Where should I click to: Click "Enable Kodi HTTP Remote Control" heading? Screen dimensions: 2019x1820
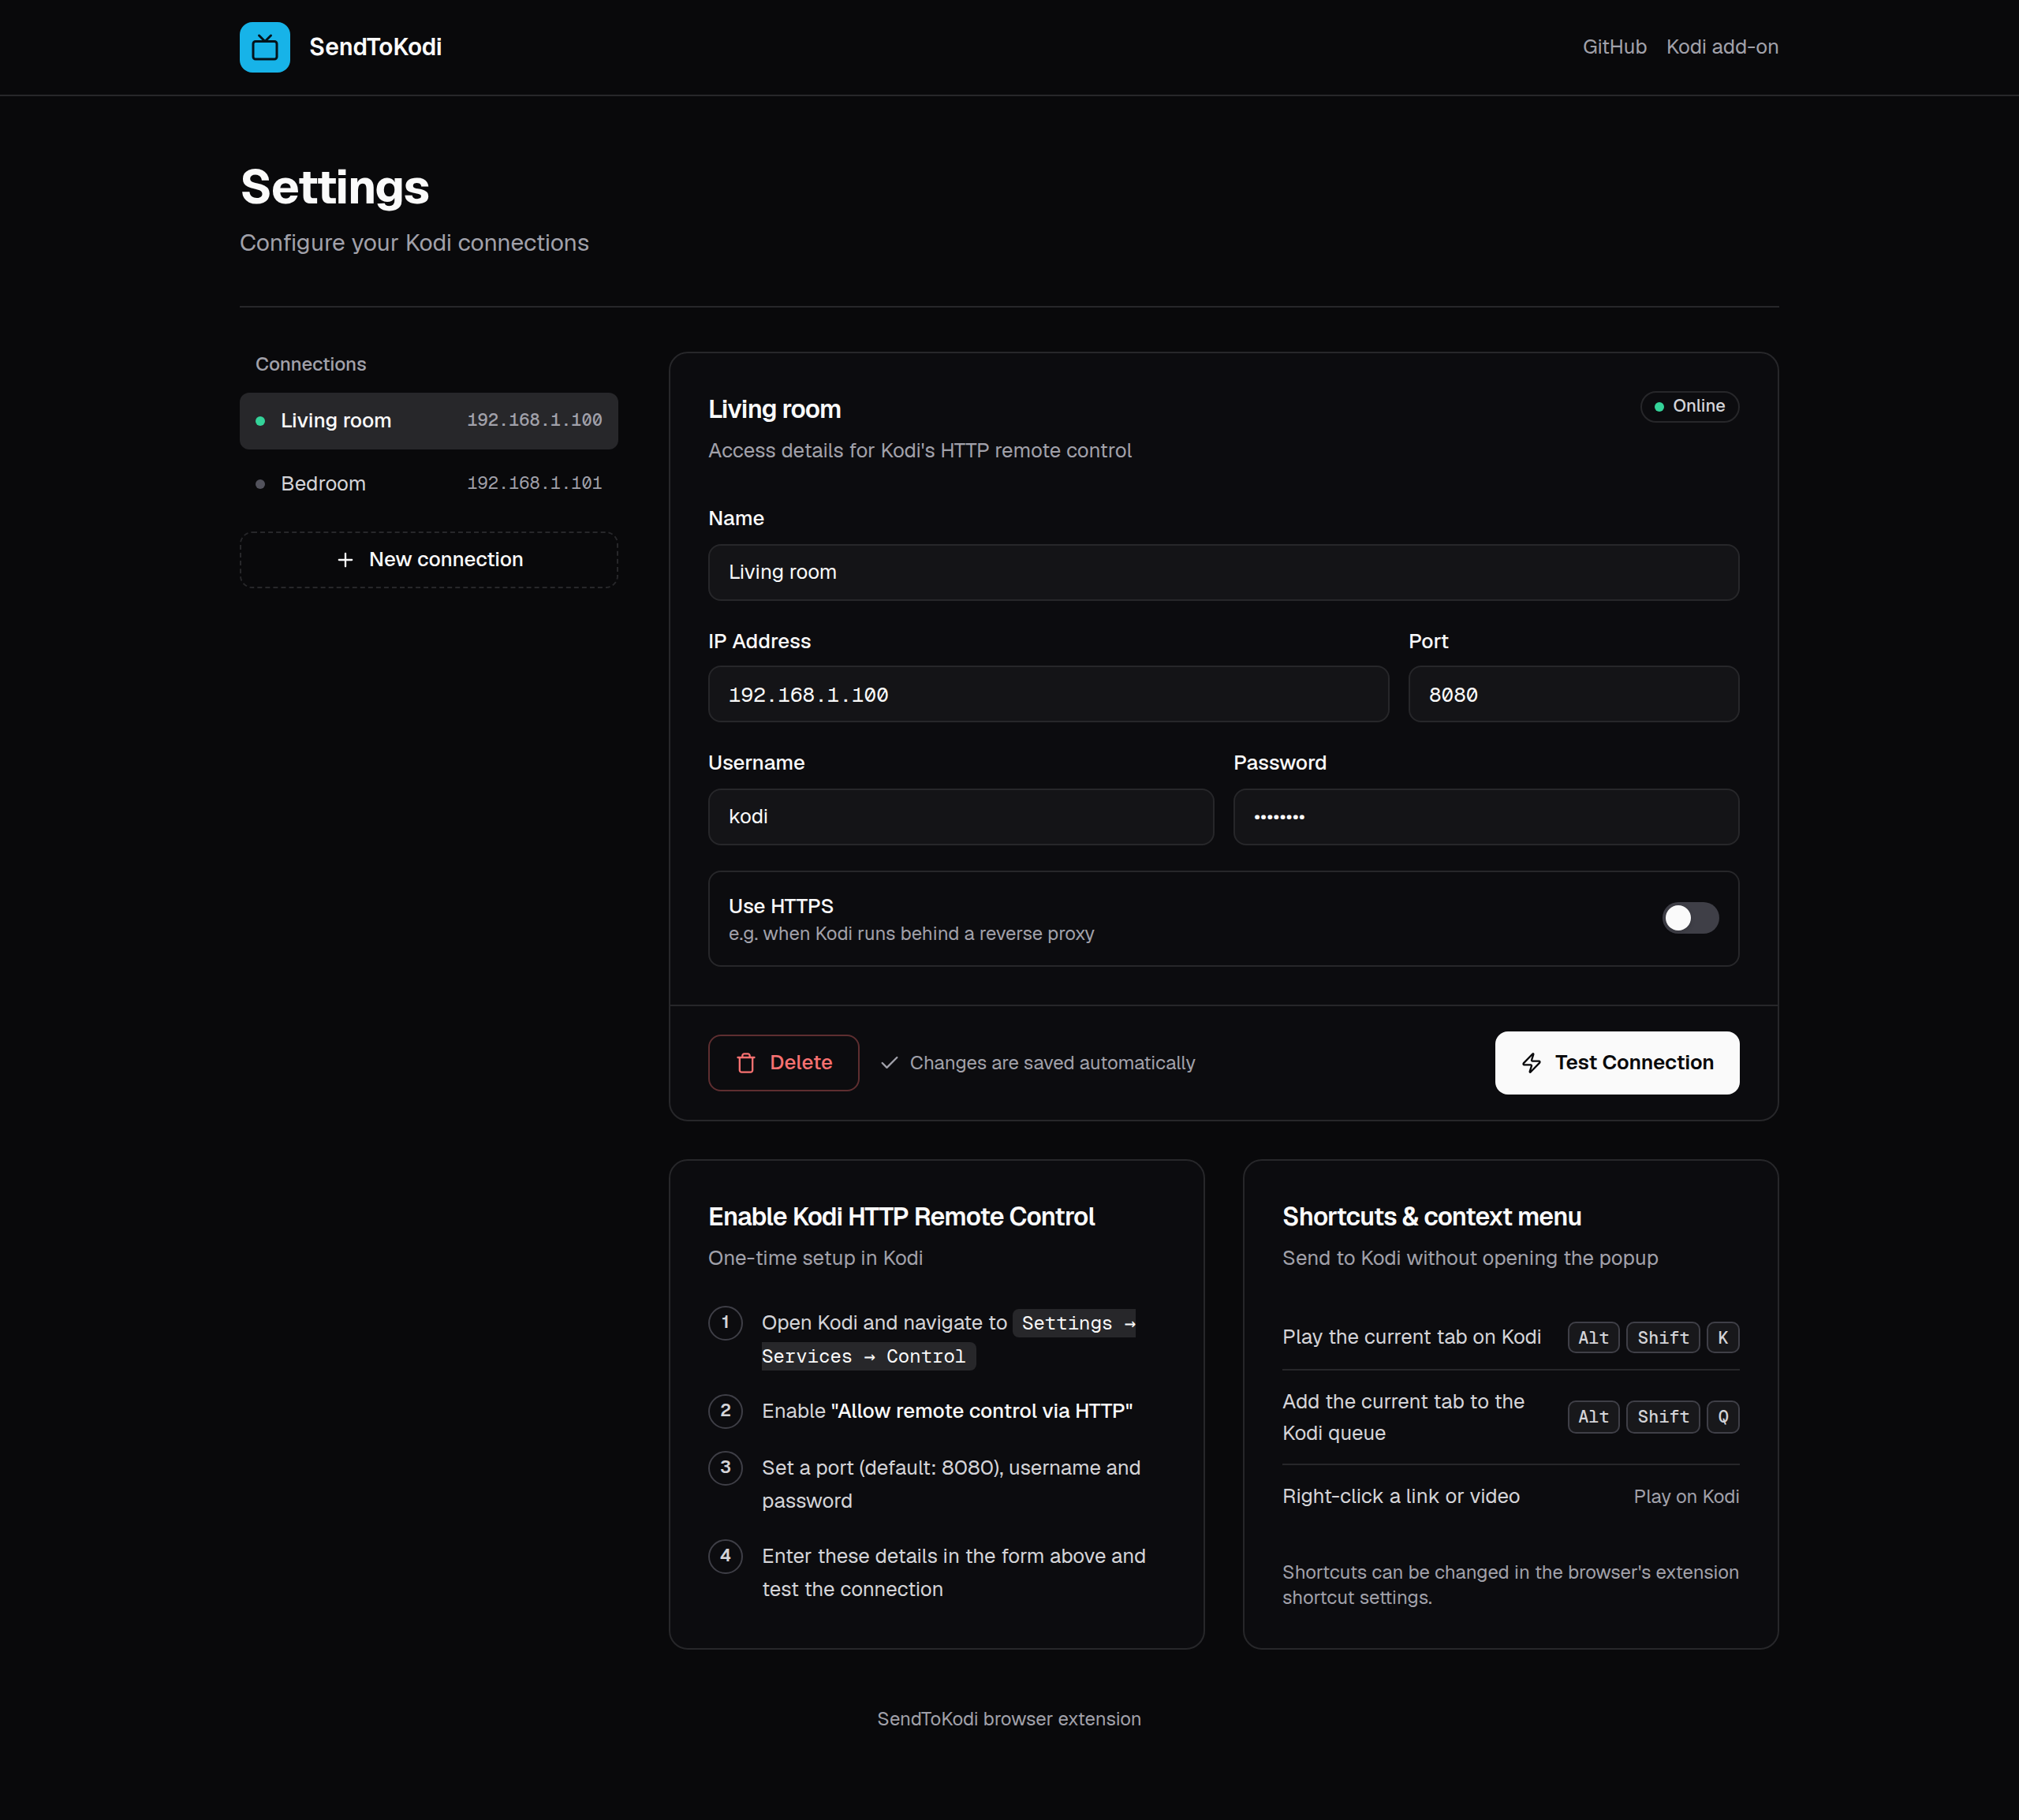click(x=901, y=1217)
